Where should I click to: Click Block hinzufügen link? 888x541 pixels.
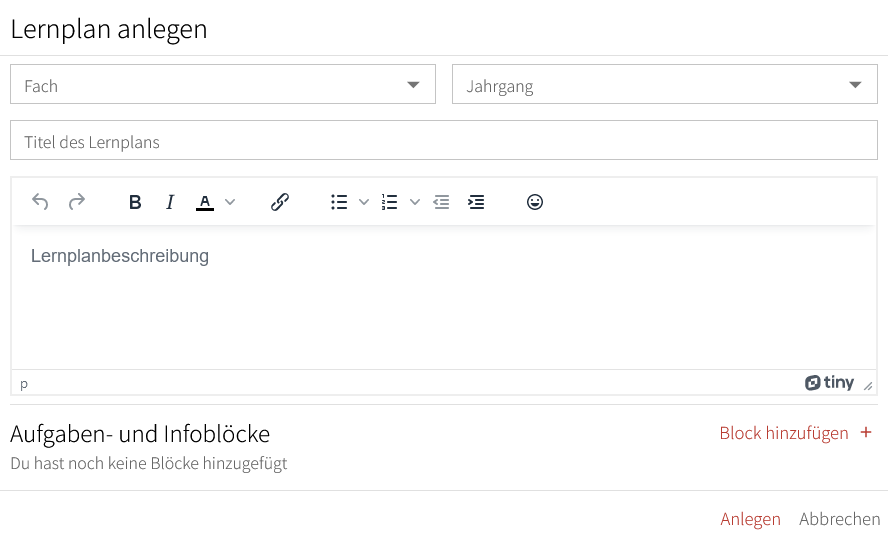(796, 433)
